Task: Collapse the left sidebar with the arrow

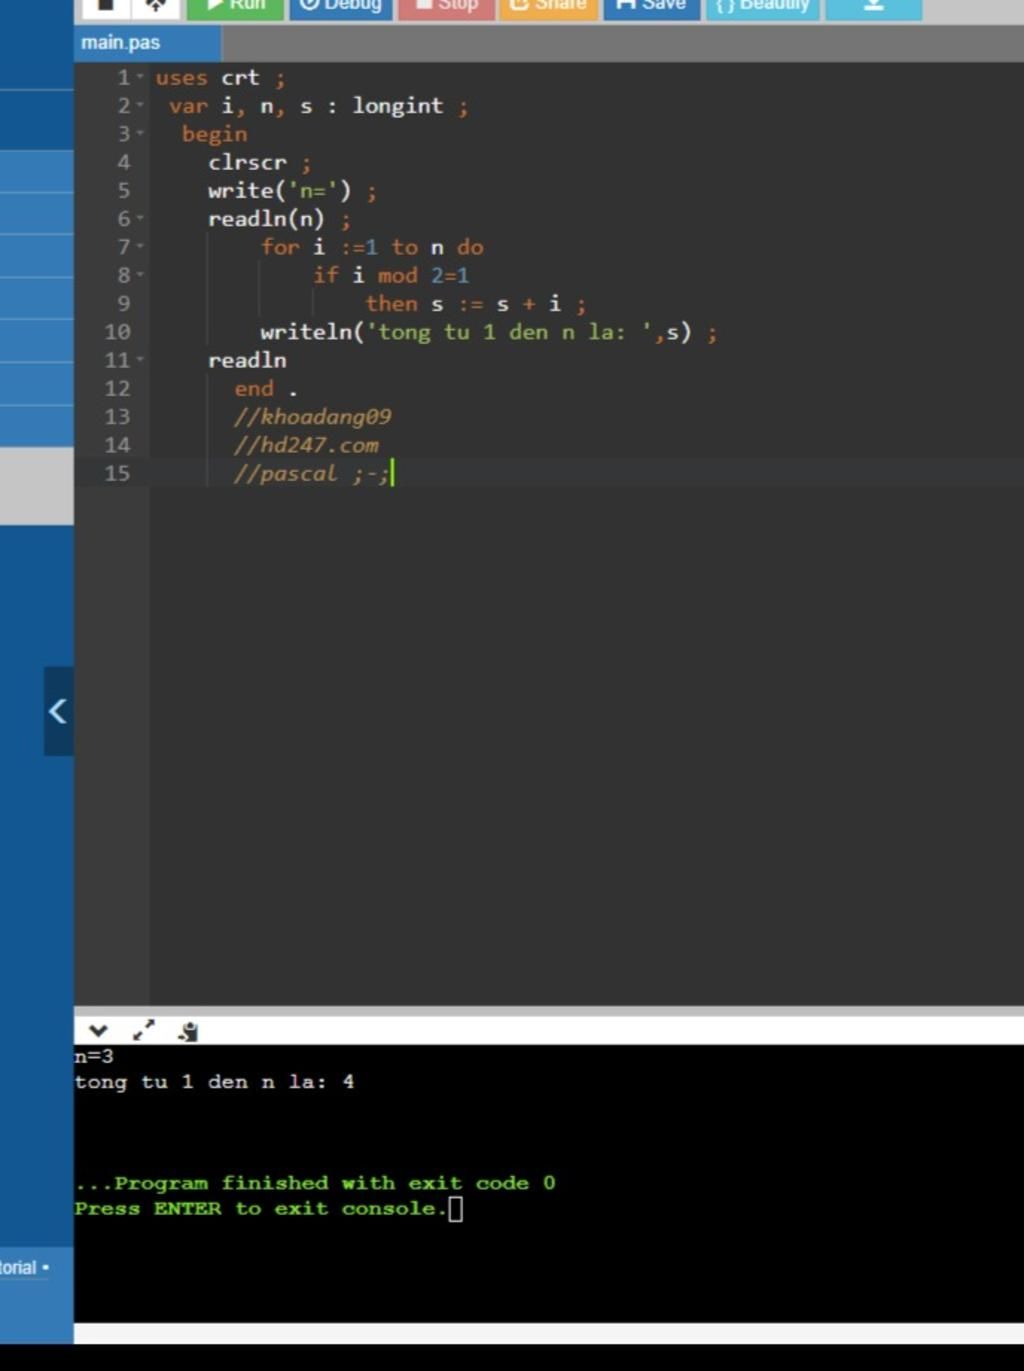Action: pos(58,711)
